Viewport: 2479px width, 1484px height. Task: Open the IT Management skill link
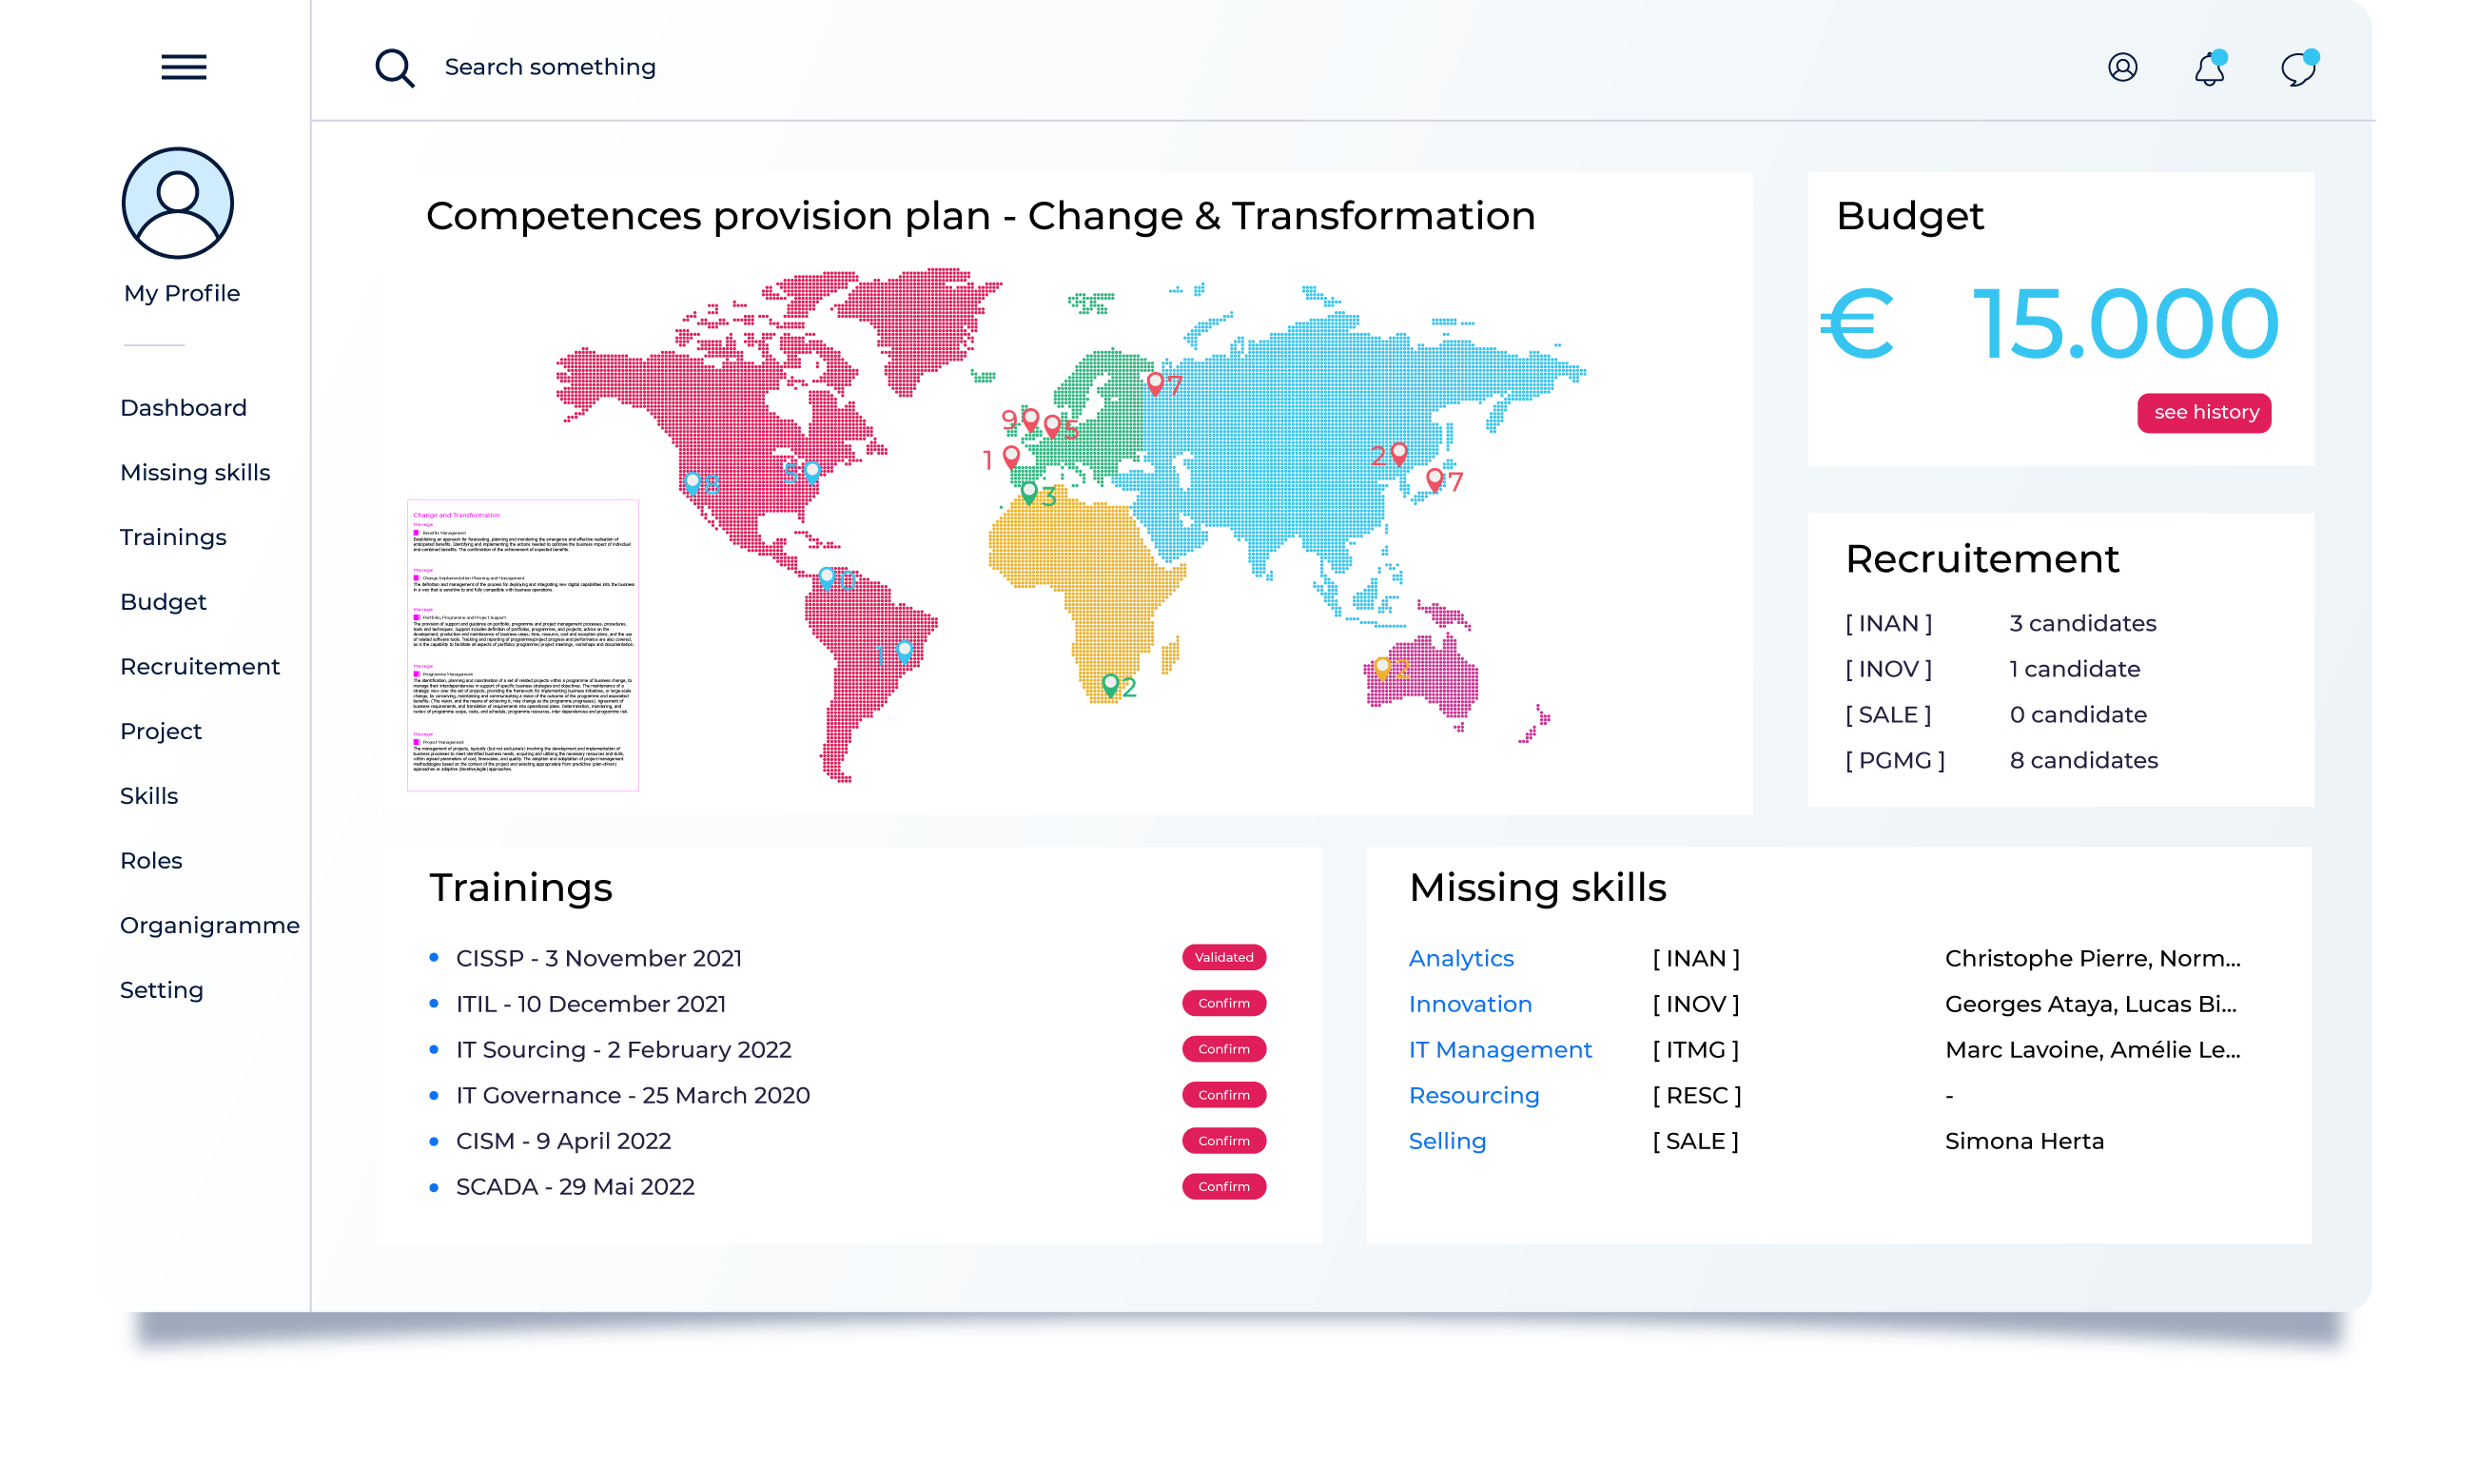click(x=1499, y=1049)
